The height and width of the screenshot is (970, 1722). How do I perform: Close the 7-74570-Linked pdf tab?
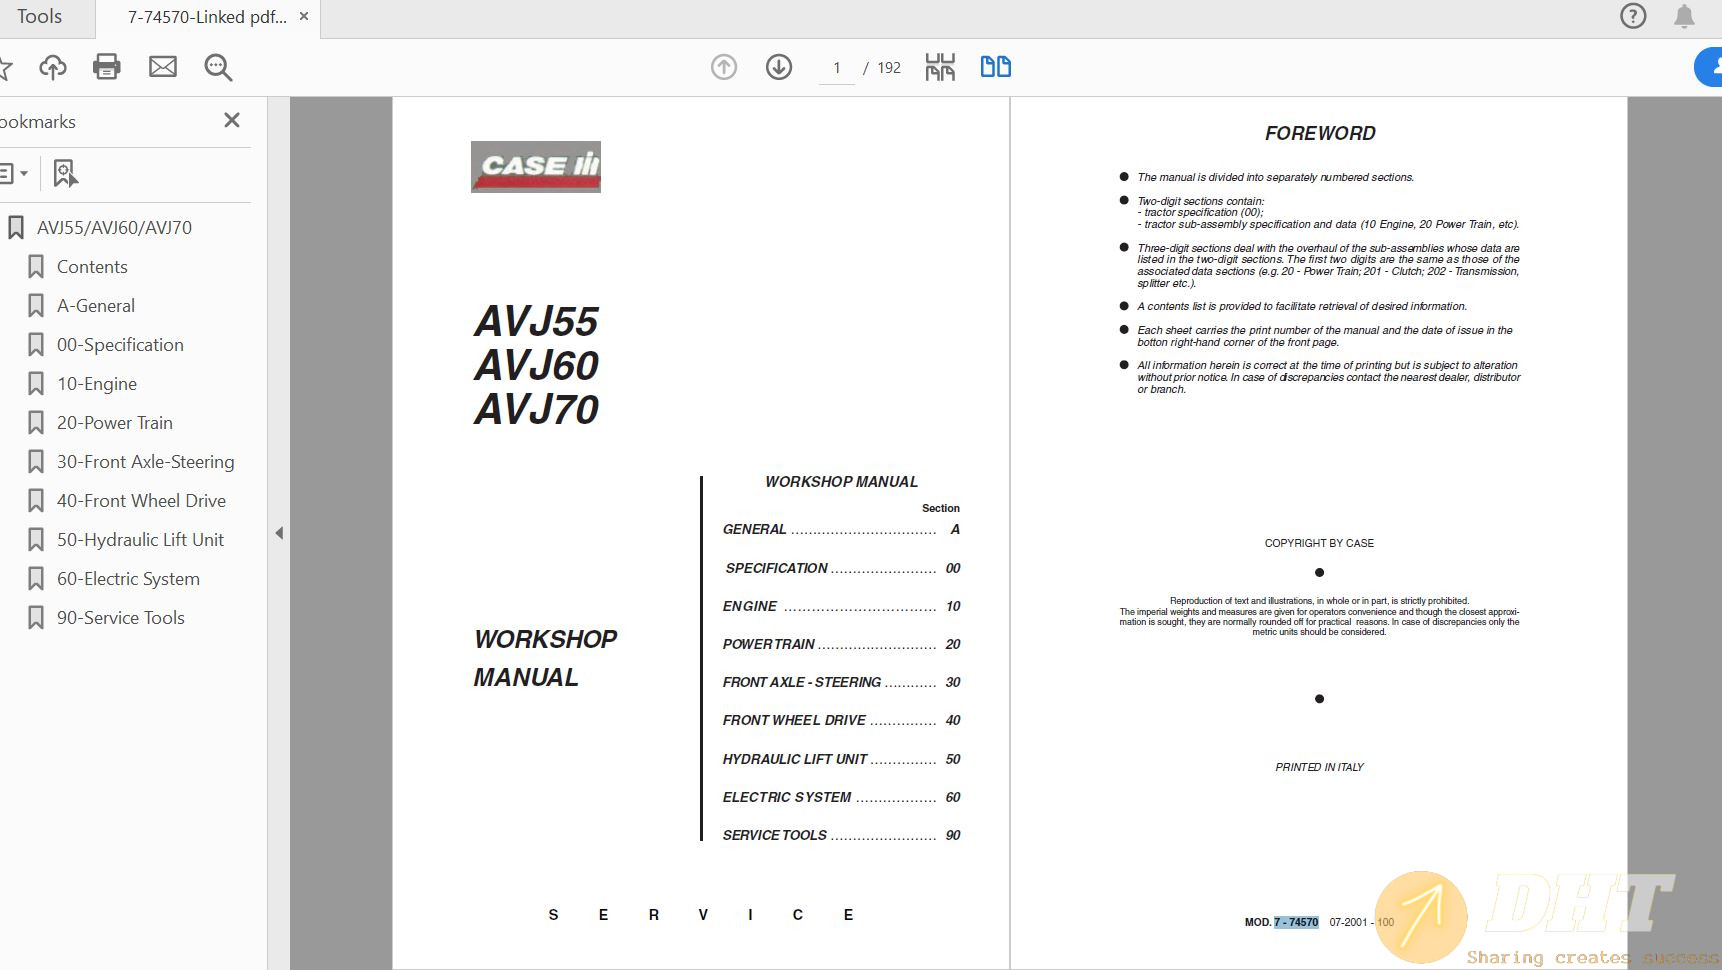tap(304, 16)
